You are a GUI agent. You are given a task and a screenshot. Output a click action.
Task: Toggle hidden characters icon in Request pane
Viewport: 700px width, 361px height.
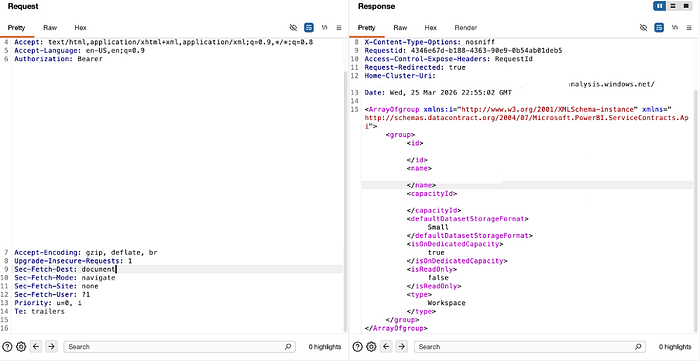tap(293, 28)
